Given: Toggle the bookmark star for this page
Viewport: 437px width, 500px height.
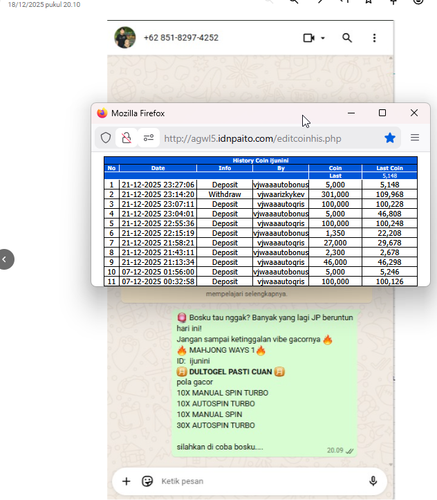Looking at the screenshot, I should click(390, 138).
